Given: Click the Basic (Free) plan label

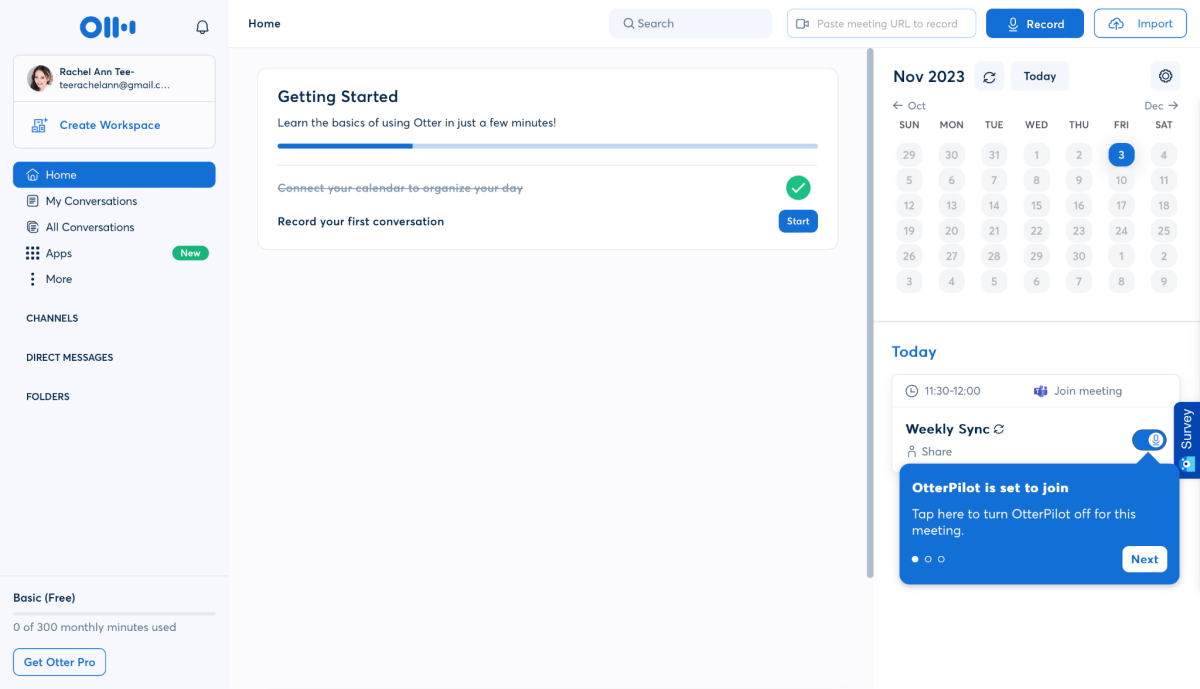Looking at the screenshot, I should coord(44,598).
